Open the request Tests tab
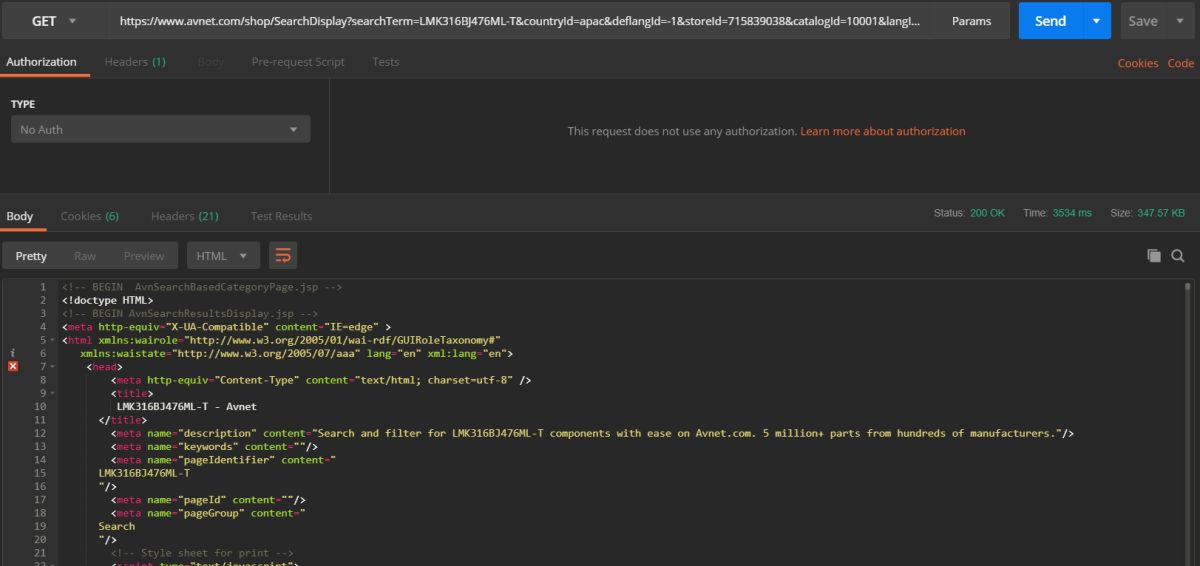 (386, 62)
